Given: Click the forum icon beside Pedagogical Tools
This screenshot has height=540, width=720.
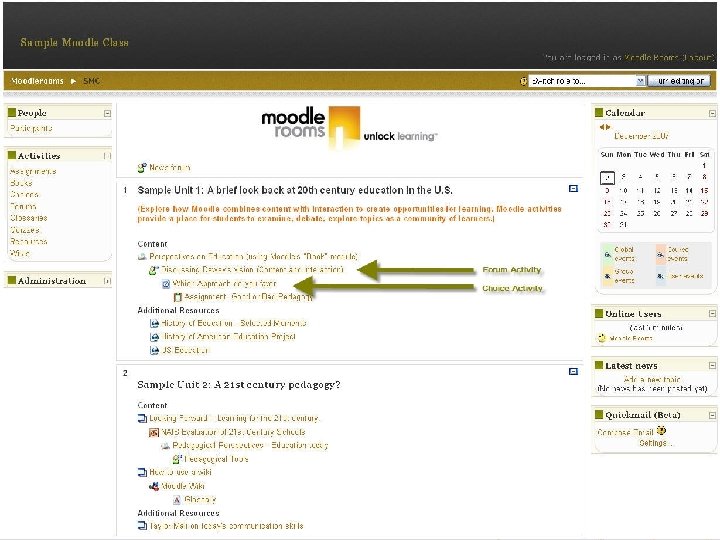Looking at the screenshot, I should pyautogui.click(x=177, y=459).
